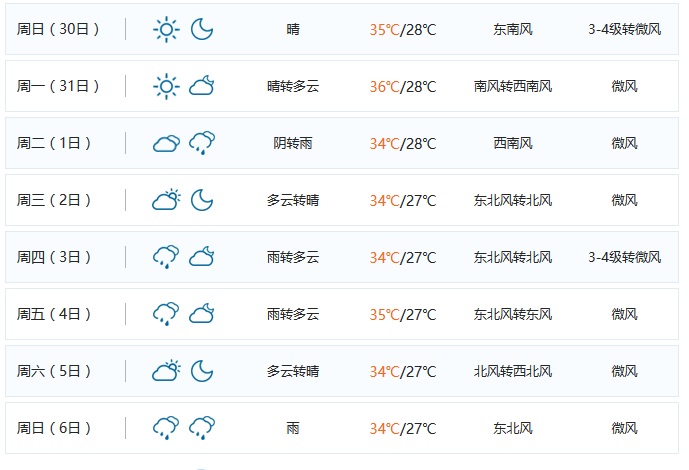Click the sunny icon for Sunday the 30th
Viewport: 689px width, 470px height.
(x=166, y=29)
